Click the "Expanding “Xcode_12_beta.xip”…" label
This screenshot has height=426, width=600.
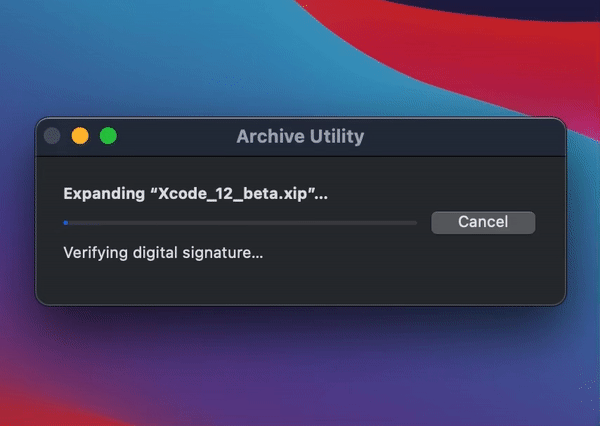click(196, 194)
